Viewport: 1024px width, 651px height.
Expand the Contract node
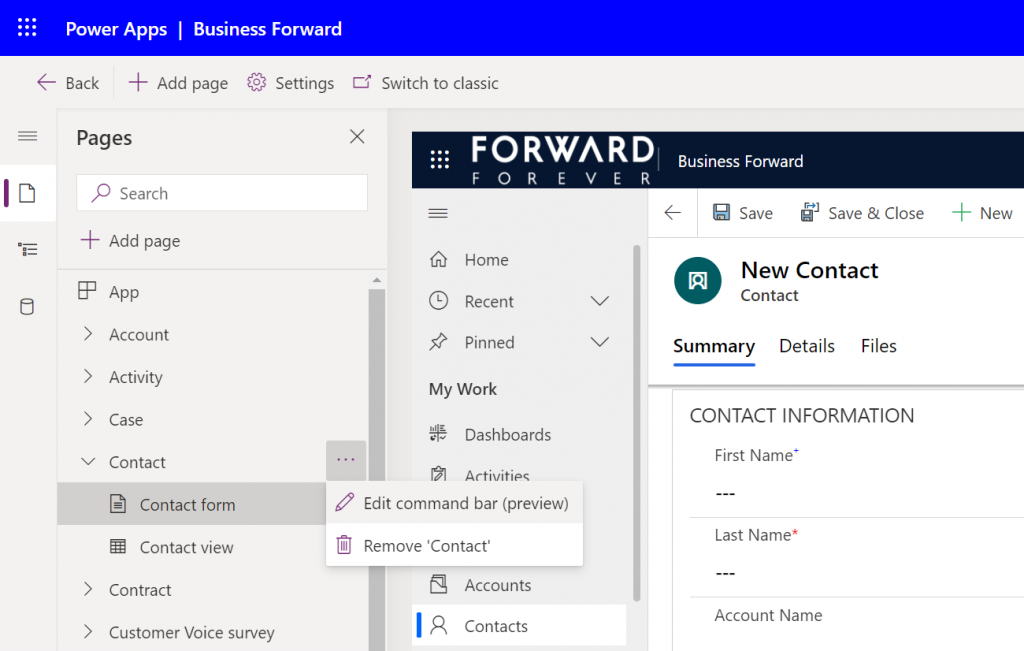click(x=88, y=589)
